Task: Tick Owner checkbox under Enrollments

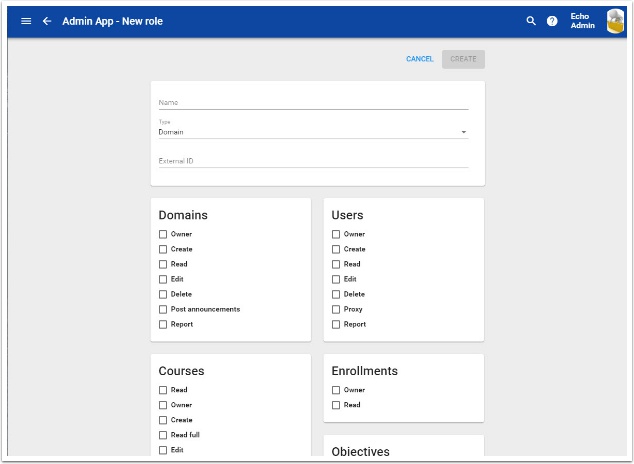Action: [x=336, y=390]
